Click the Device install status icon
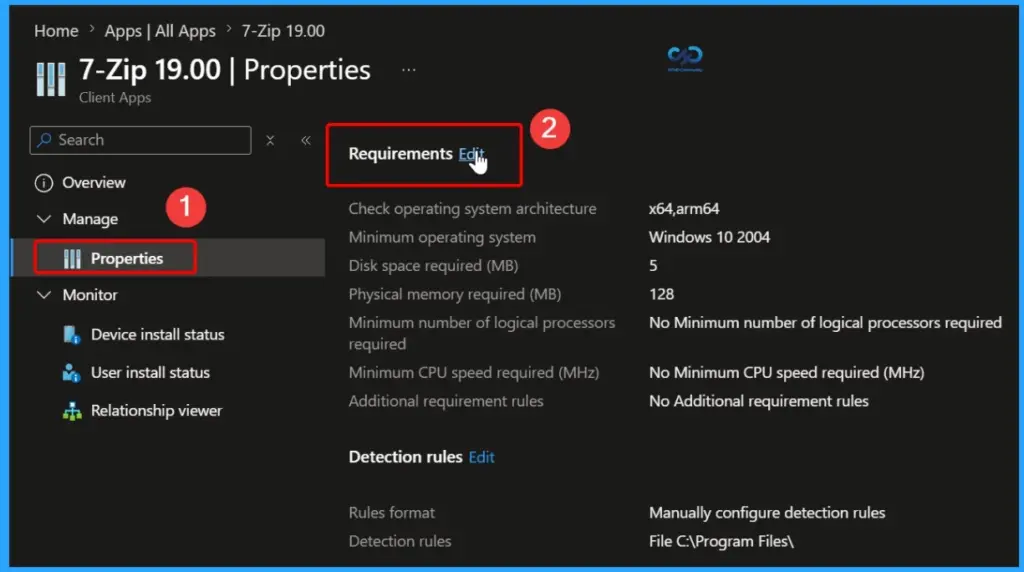Screen dimensions: 1024x572 [72, 335]
